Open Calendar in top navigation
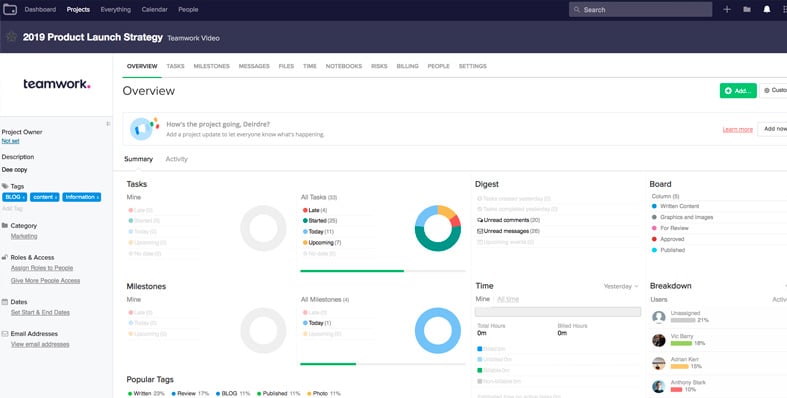This screenshot has width=787, height=398. tap(155, 10)
